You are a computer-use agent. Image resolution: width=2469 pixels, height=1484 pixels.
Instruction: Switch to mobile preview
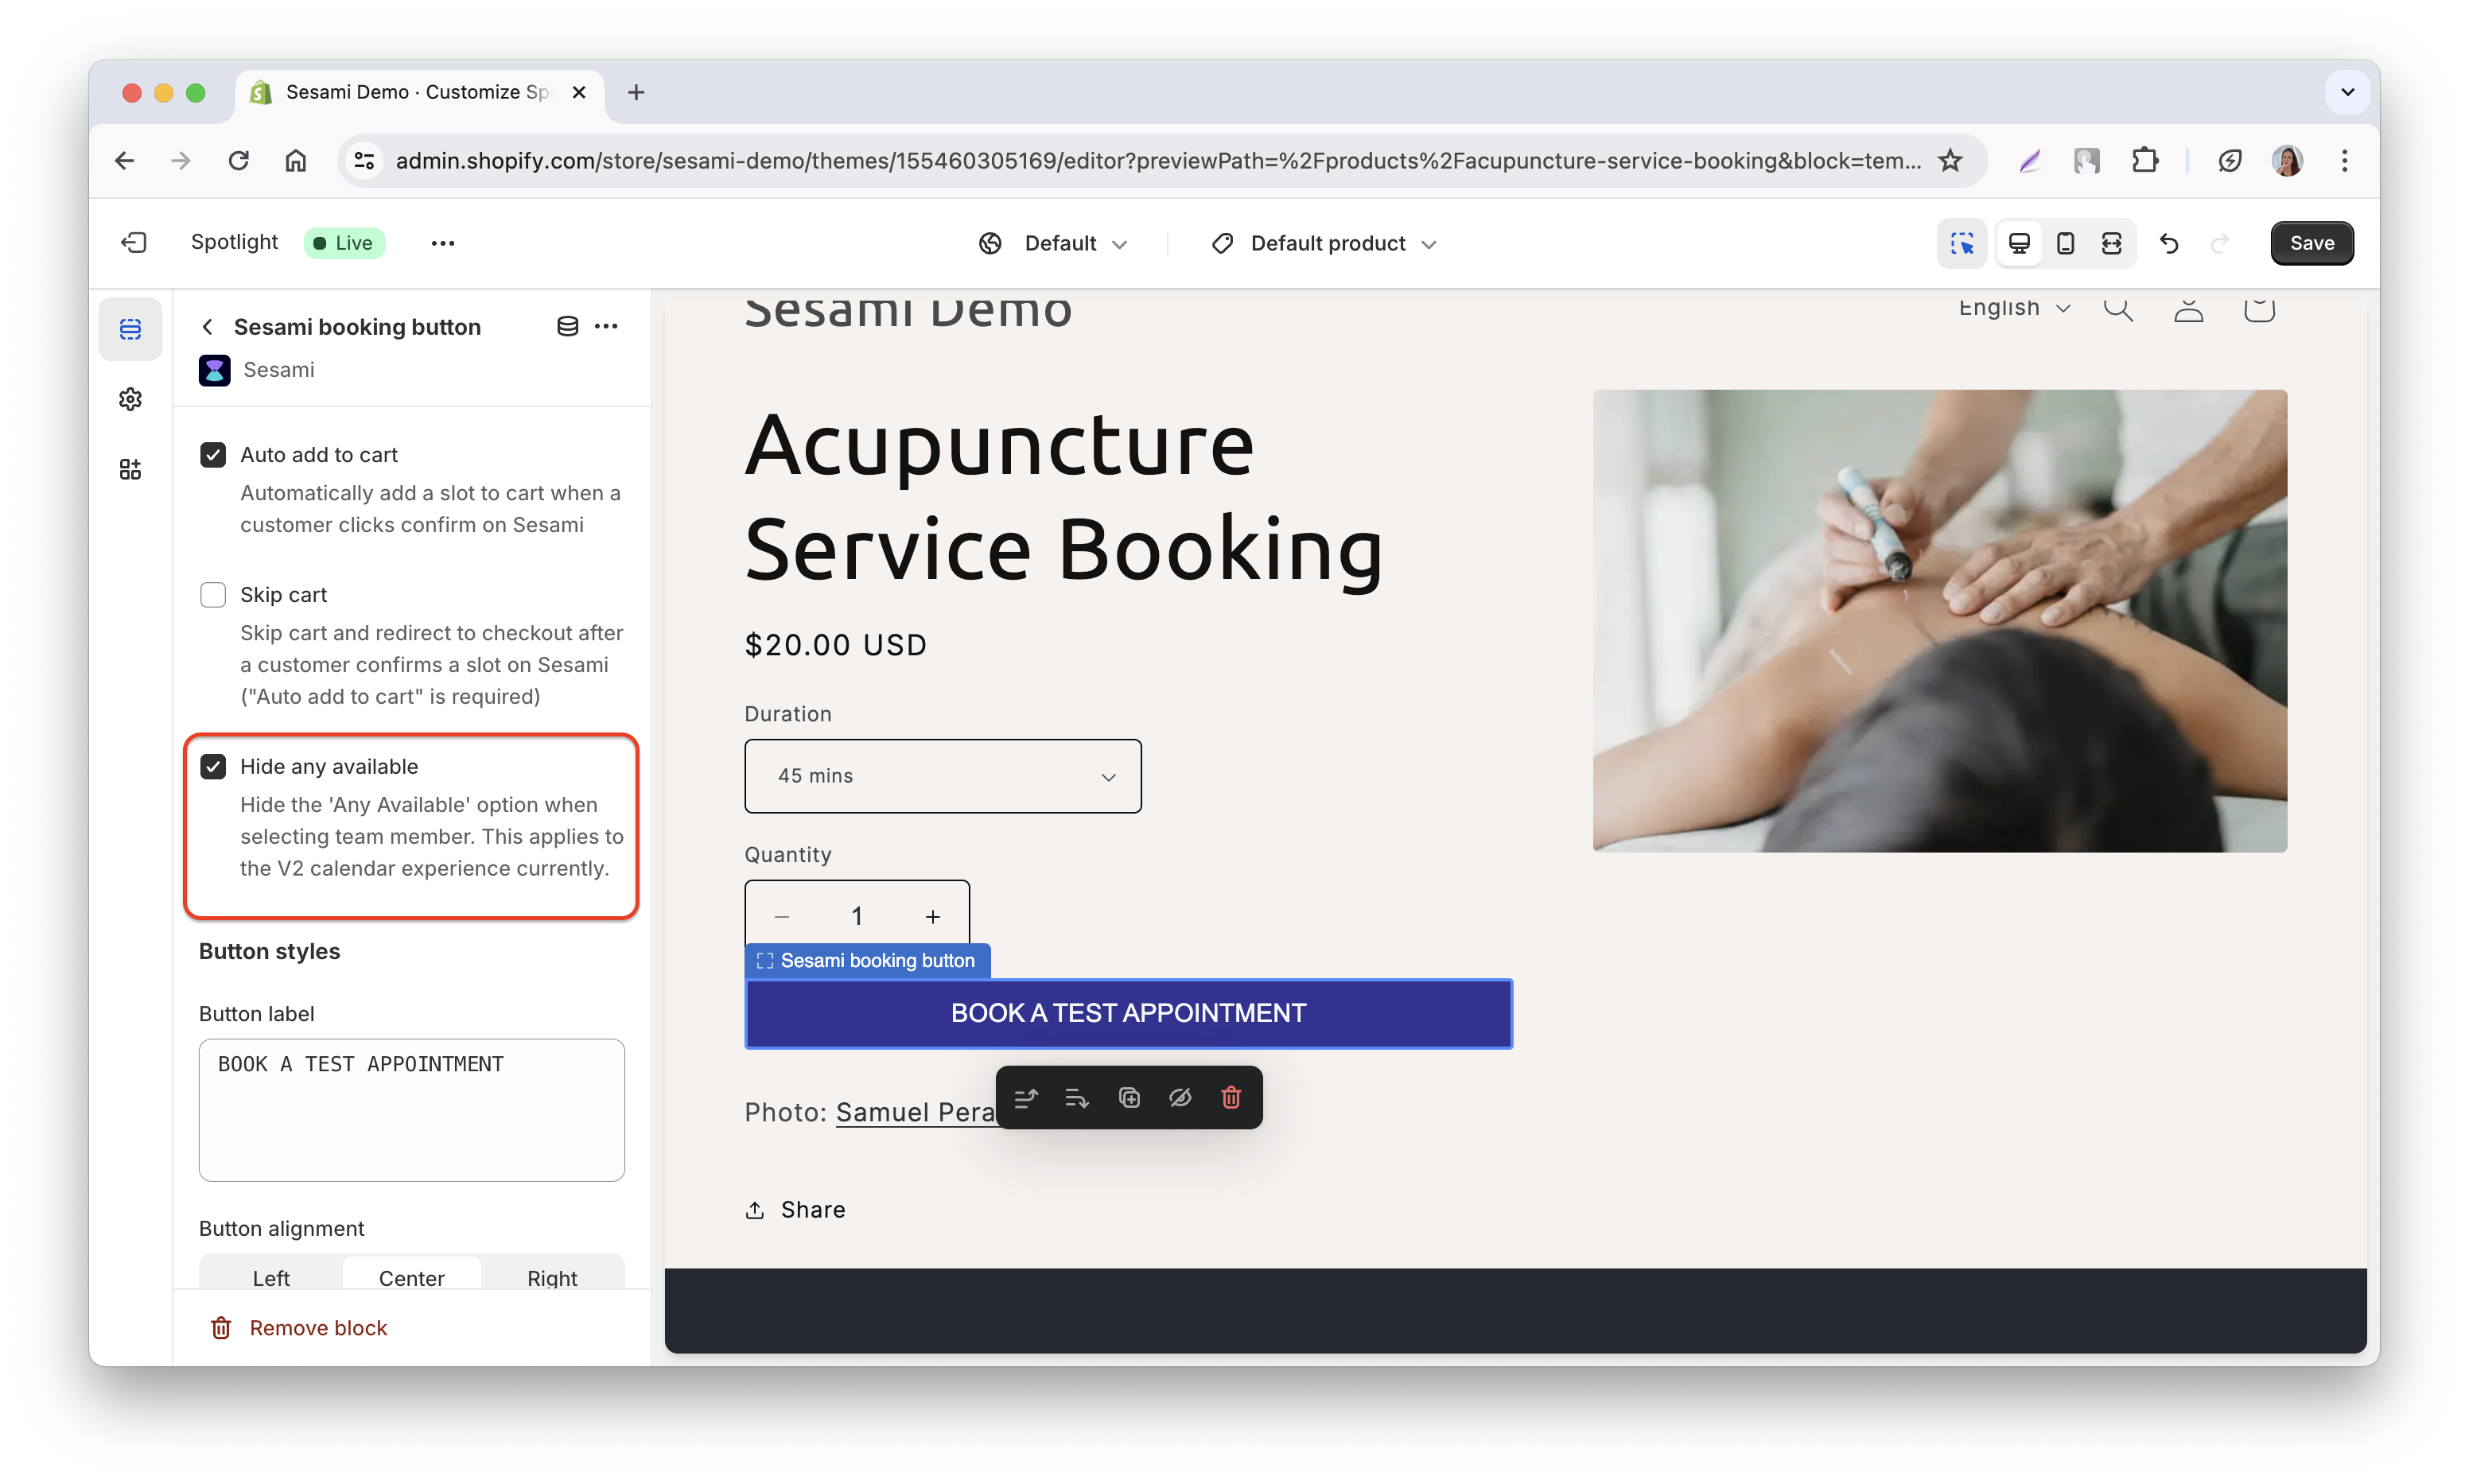(2065, 243)
